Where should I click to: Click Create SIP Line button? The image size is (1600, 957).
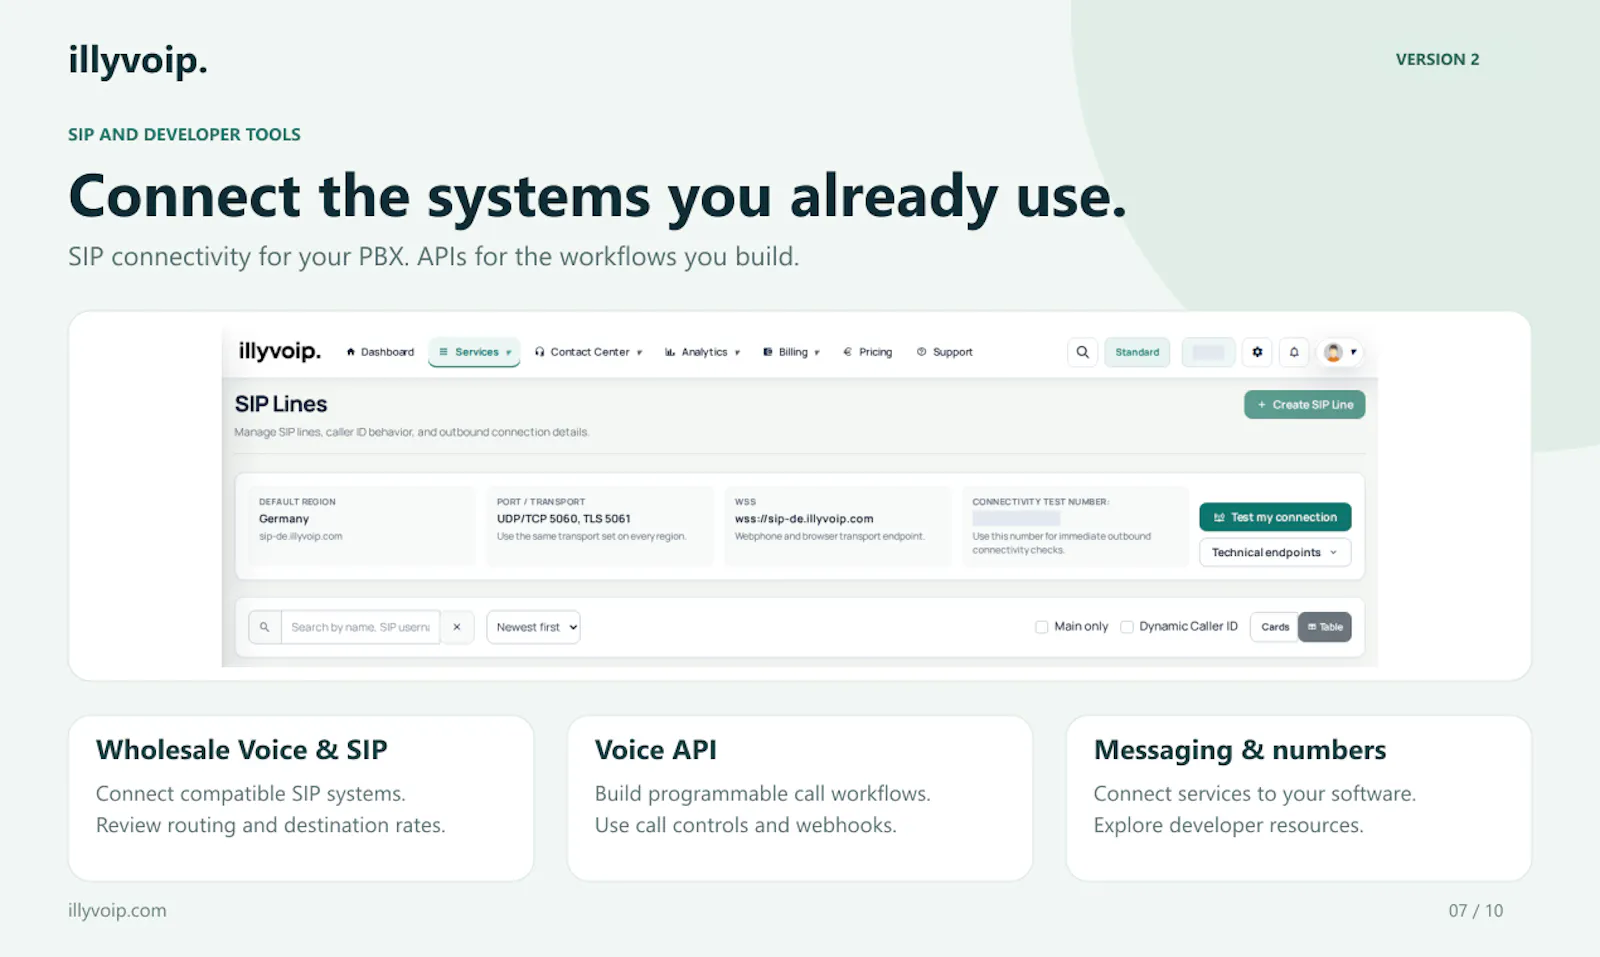(x=1305, y=405)
